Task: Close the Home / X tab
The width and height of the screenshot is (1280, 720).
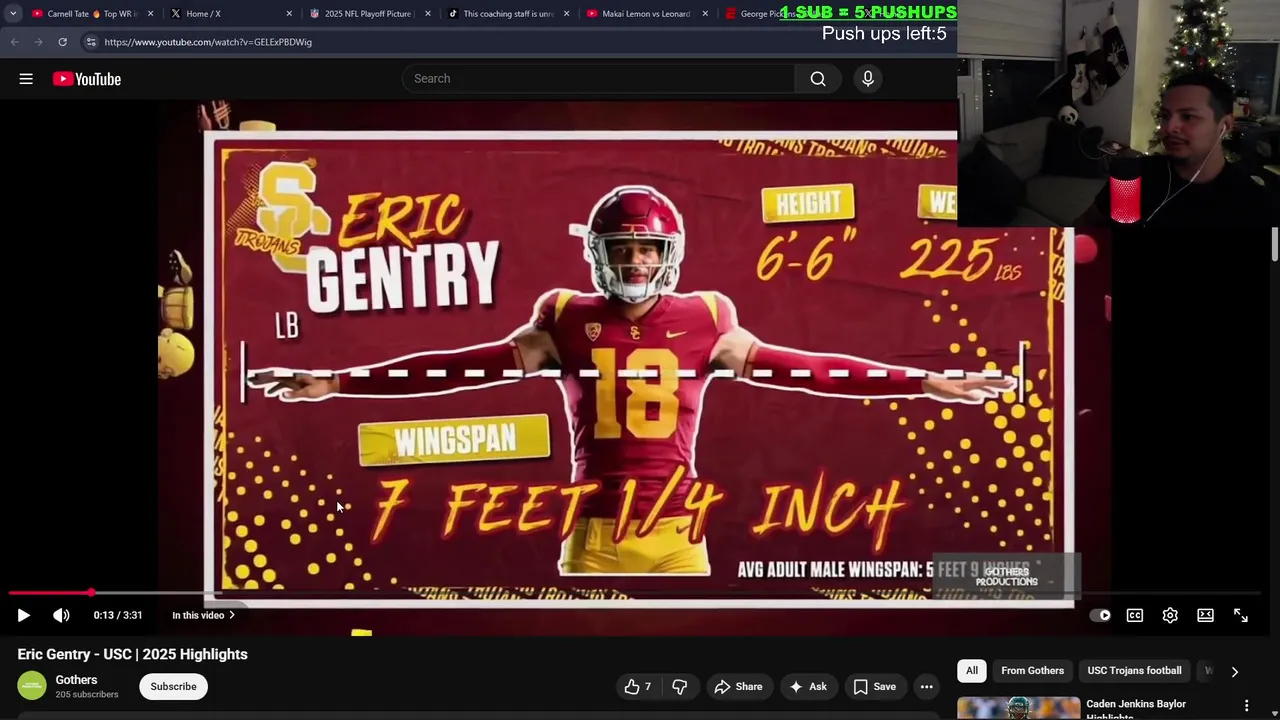Action: coord(290,14)
